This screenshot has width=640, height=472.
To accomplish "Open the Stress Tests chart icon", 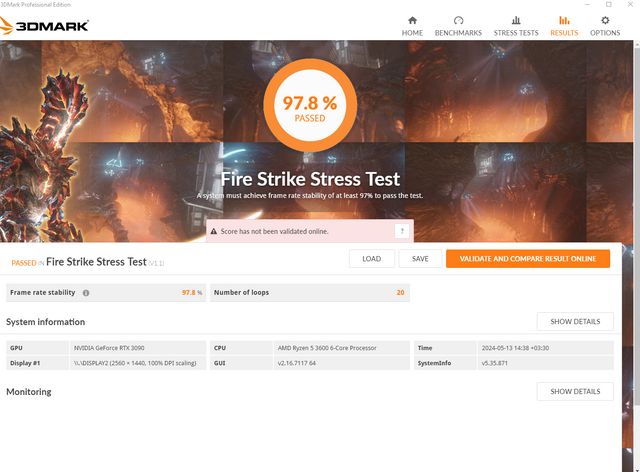I will click(x=515, y=20).
